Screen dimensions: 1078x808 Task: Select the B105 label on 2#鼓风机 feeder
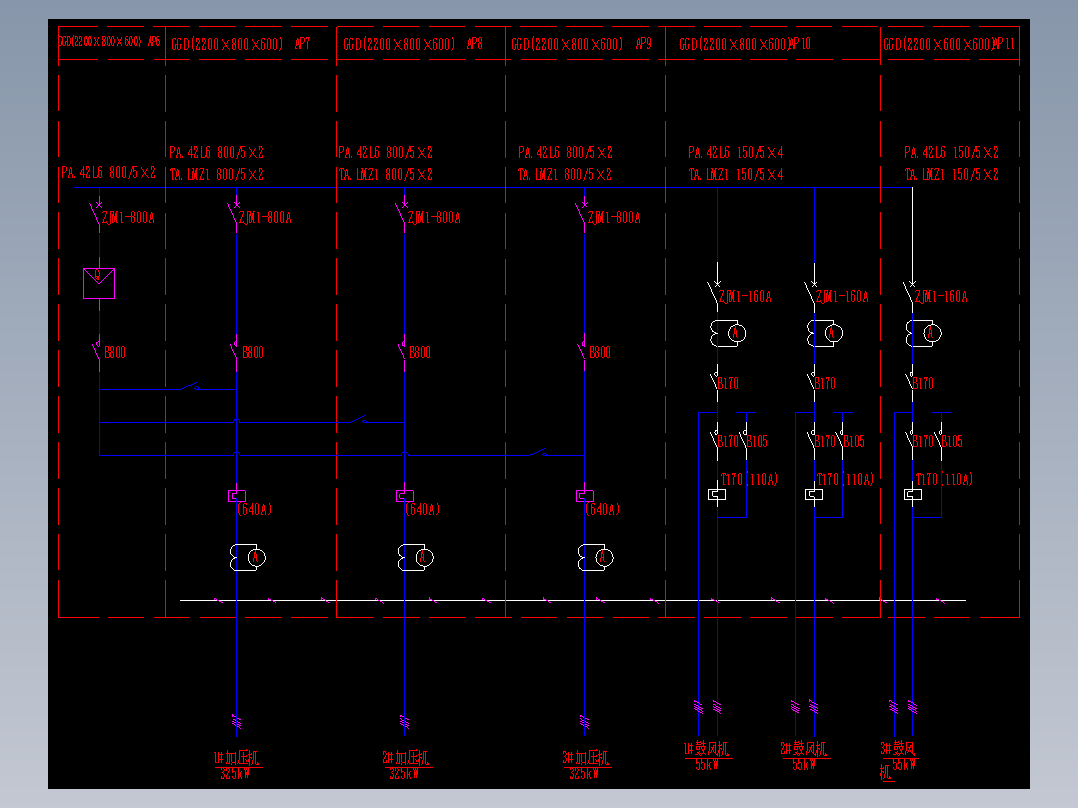click(x=854, y=441)
